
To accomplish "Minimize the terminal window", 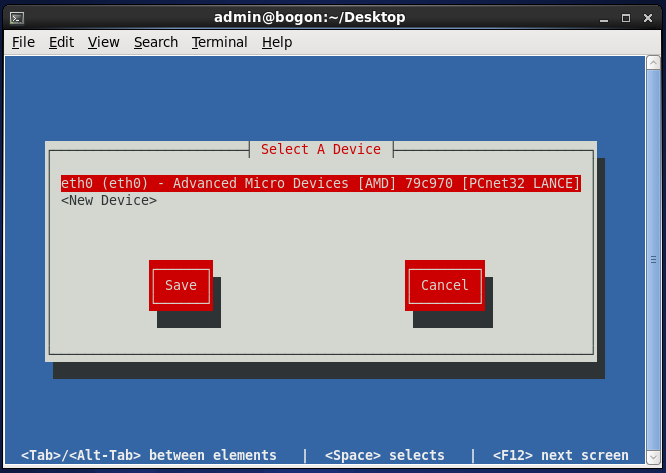I will pyautogui.click(x=604, y=18).
